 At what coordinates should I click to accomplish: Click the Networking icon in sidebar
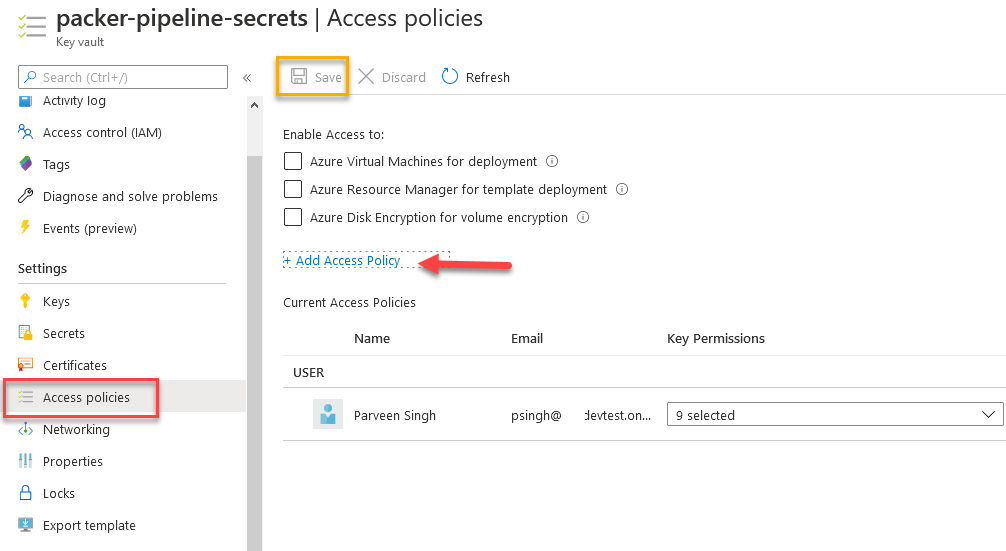tap(26, 429)
